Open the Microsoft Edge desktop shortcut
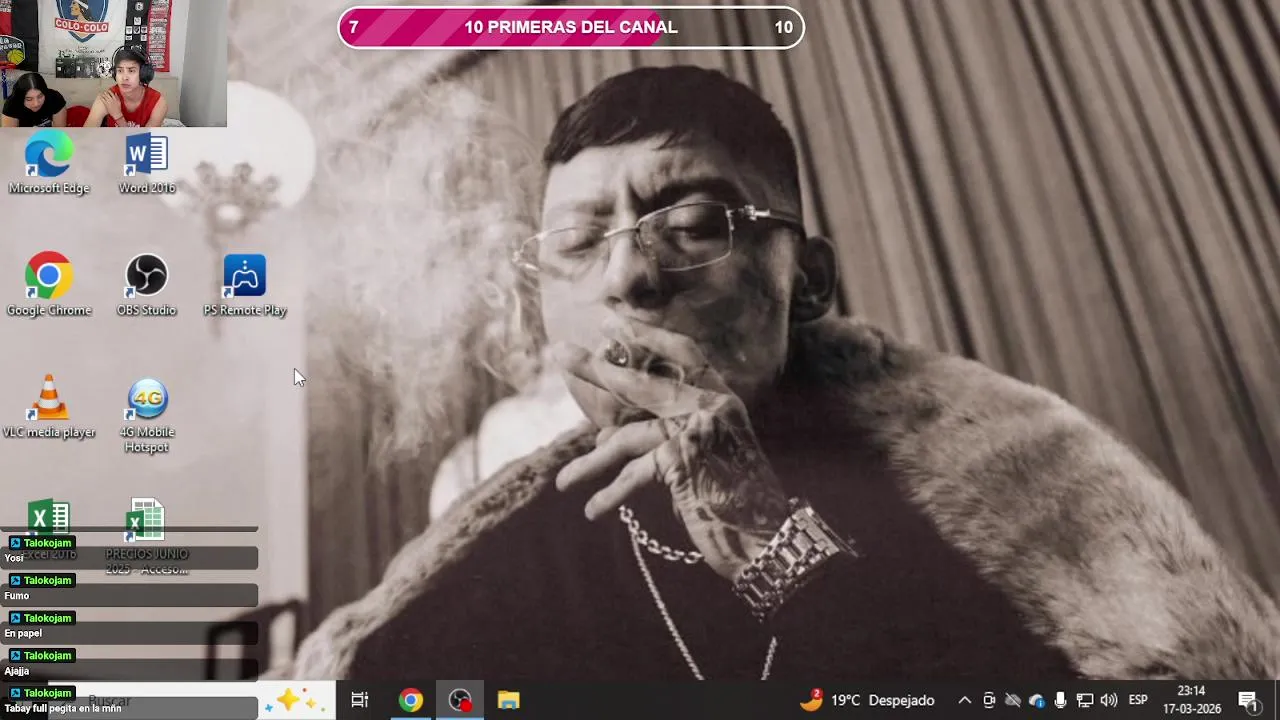Screen dimensions: 1280x720 (48, 165)
